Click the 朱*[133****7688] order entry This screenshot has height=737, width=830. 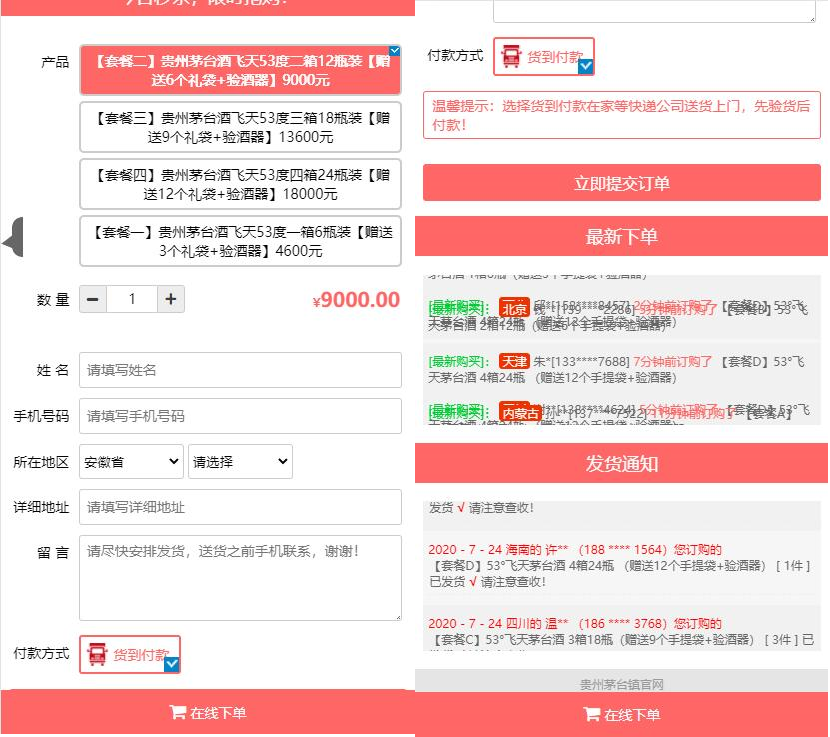[621, 370]
